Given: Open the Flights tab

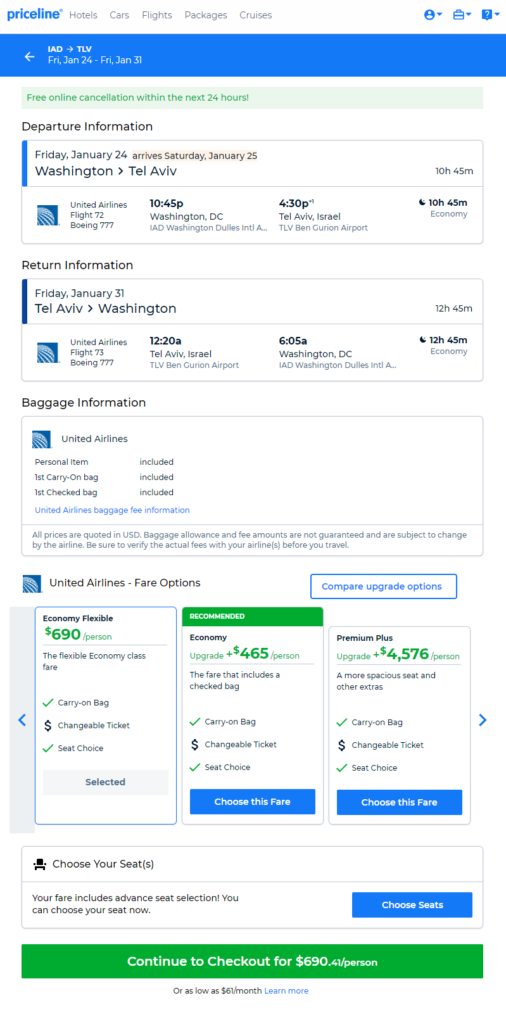Looking at the screenshot, I should click(157, 15).
